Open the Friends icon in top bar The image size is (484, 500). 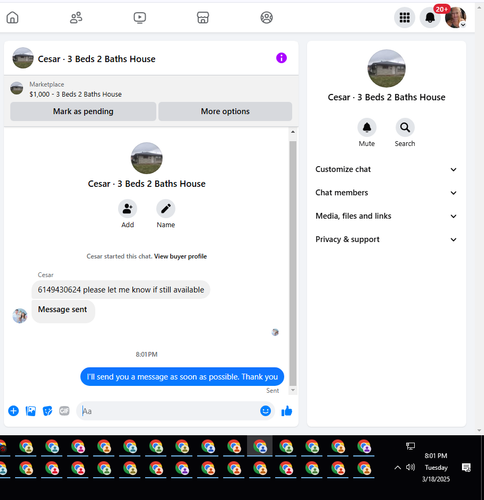click(x=76, y=17)
